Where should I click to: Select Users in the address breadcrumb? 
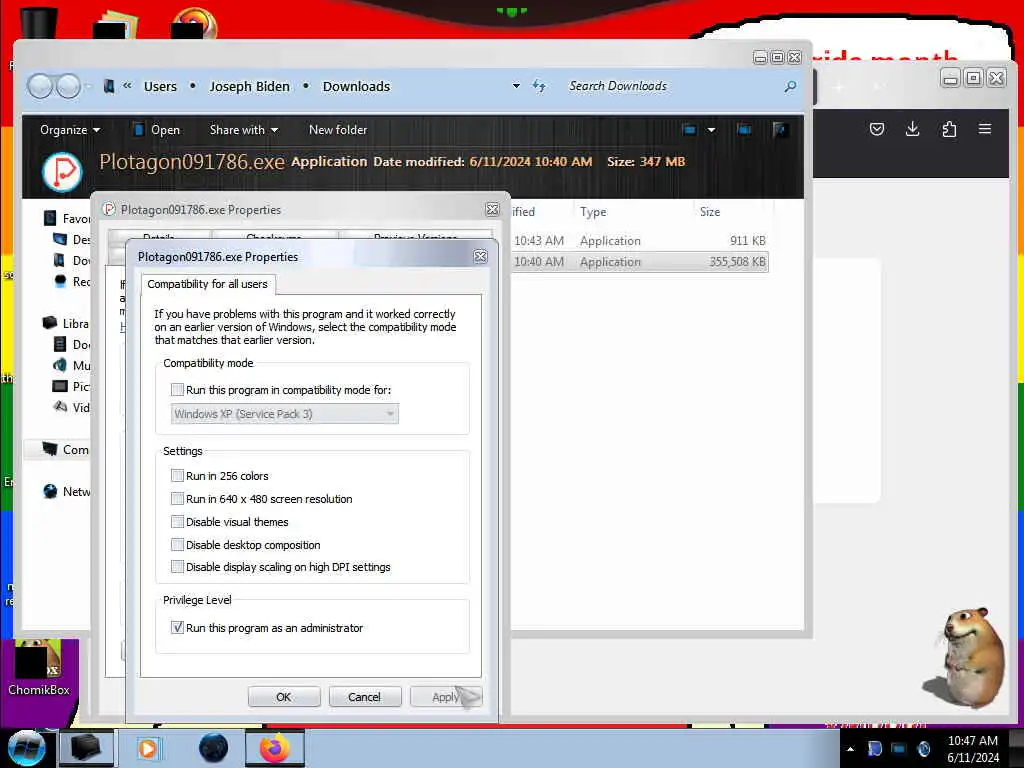[x=160, y=86]
